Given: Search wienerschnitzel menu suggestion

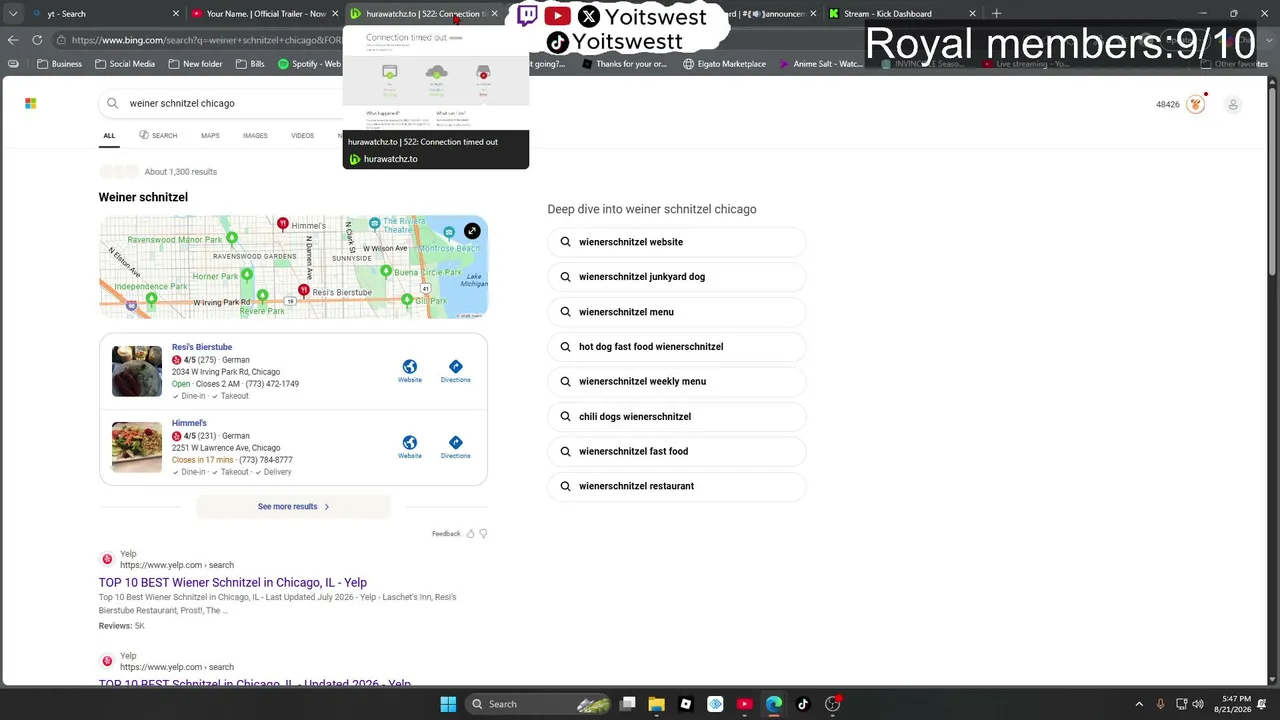Looking at the screenshot, I should [x=676, y=312].
